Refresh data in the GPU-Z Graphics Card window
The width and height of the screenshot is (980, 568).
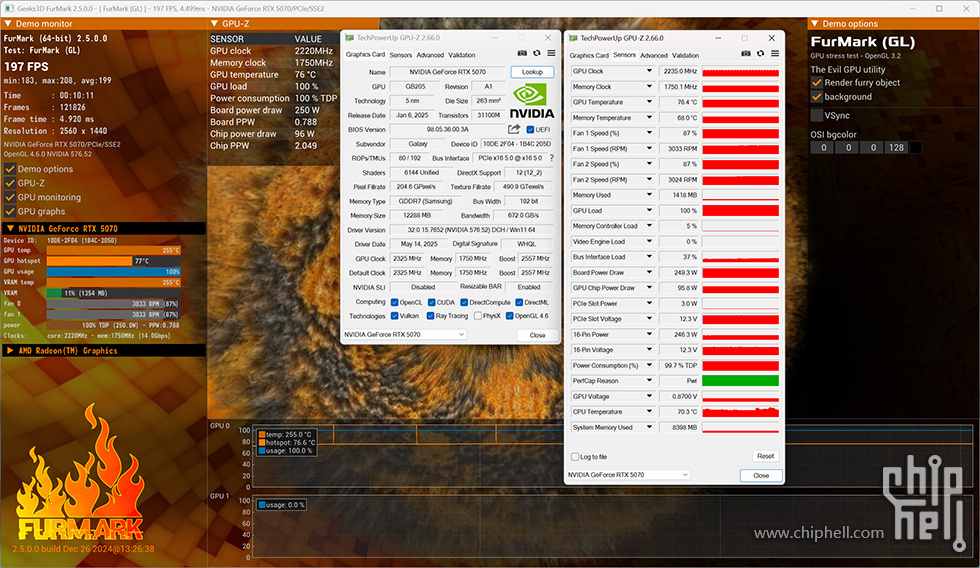(x=536, y=54)
